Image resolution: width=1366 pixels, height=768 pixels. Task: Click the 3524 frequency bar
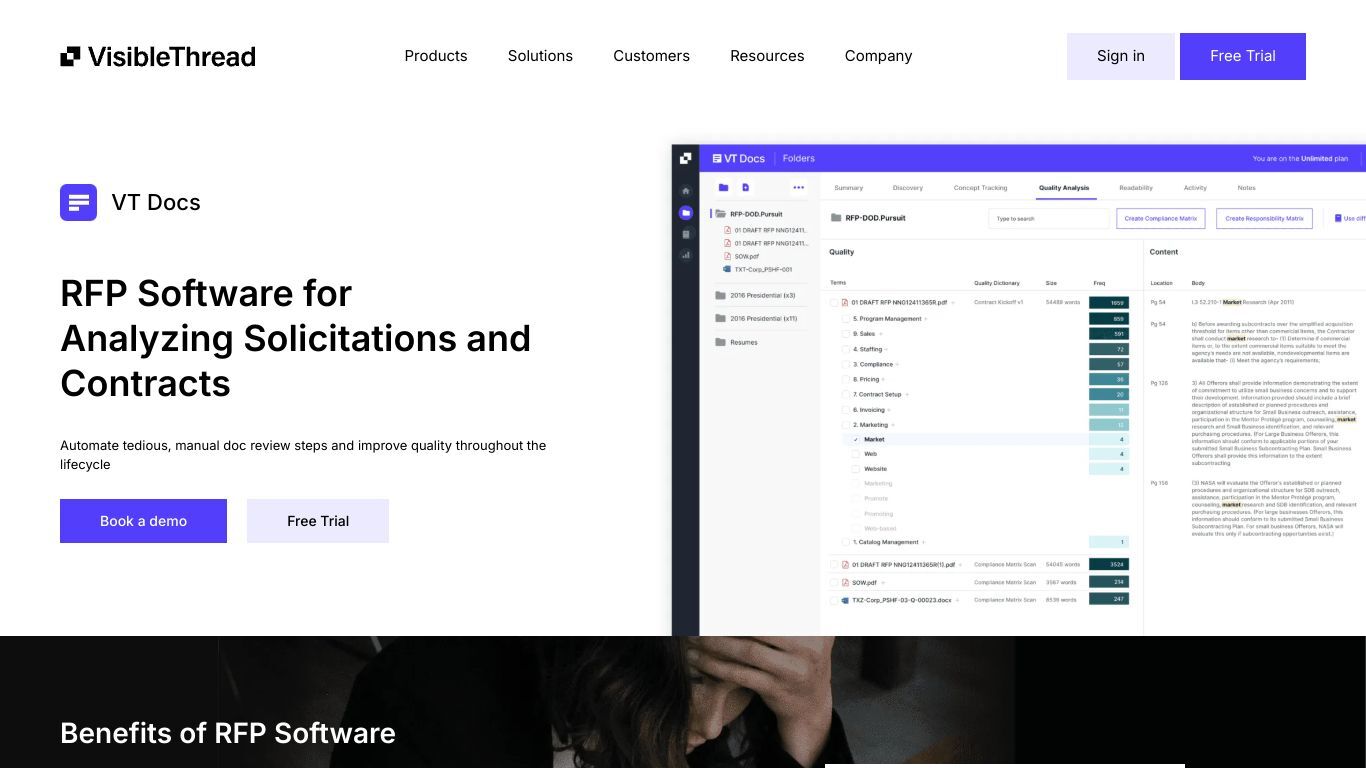1109,564
